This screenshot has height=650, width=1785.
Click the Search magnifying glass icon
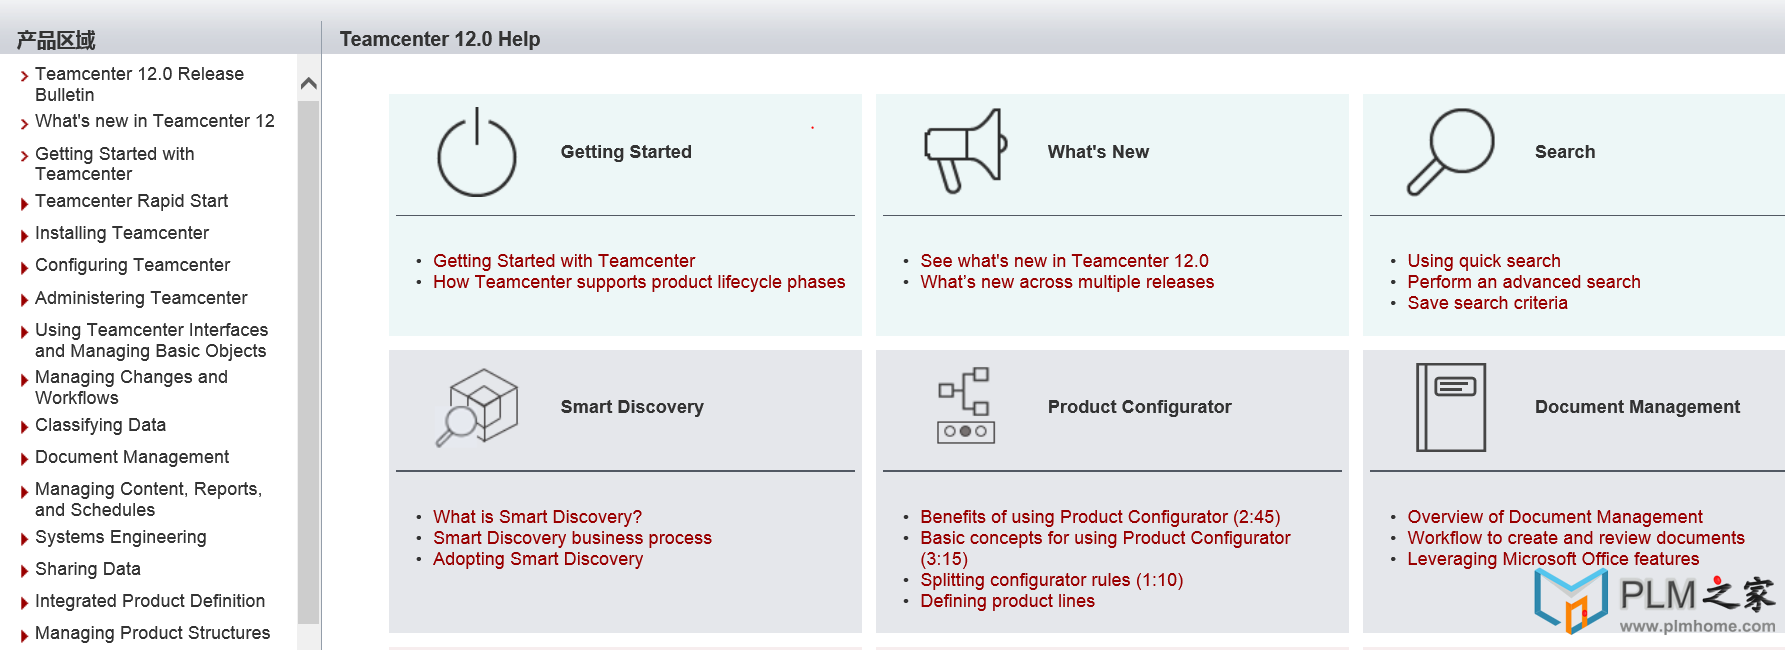1451,152
